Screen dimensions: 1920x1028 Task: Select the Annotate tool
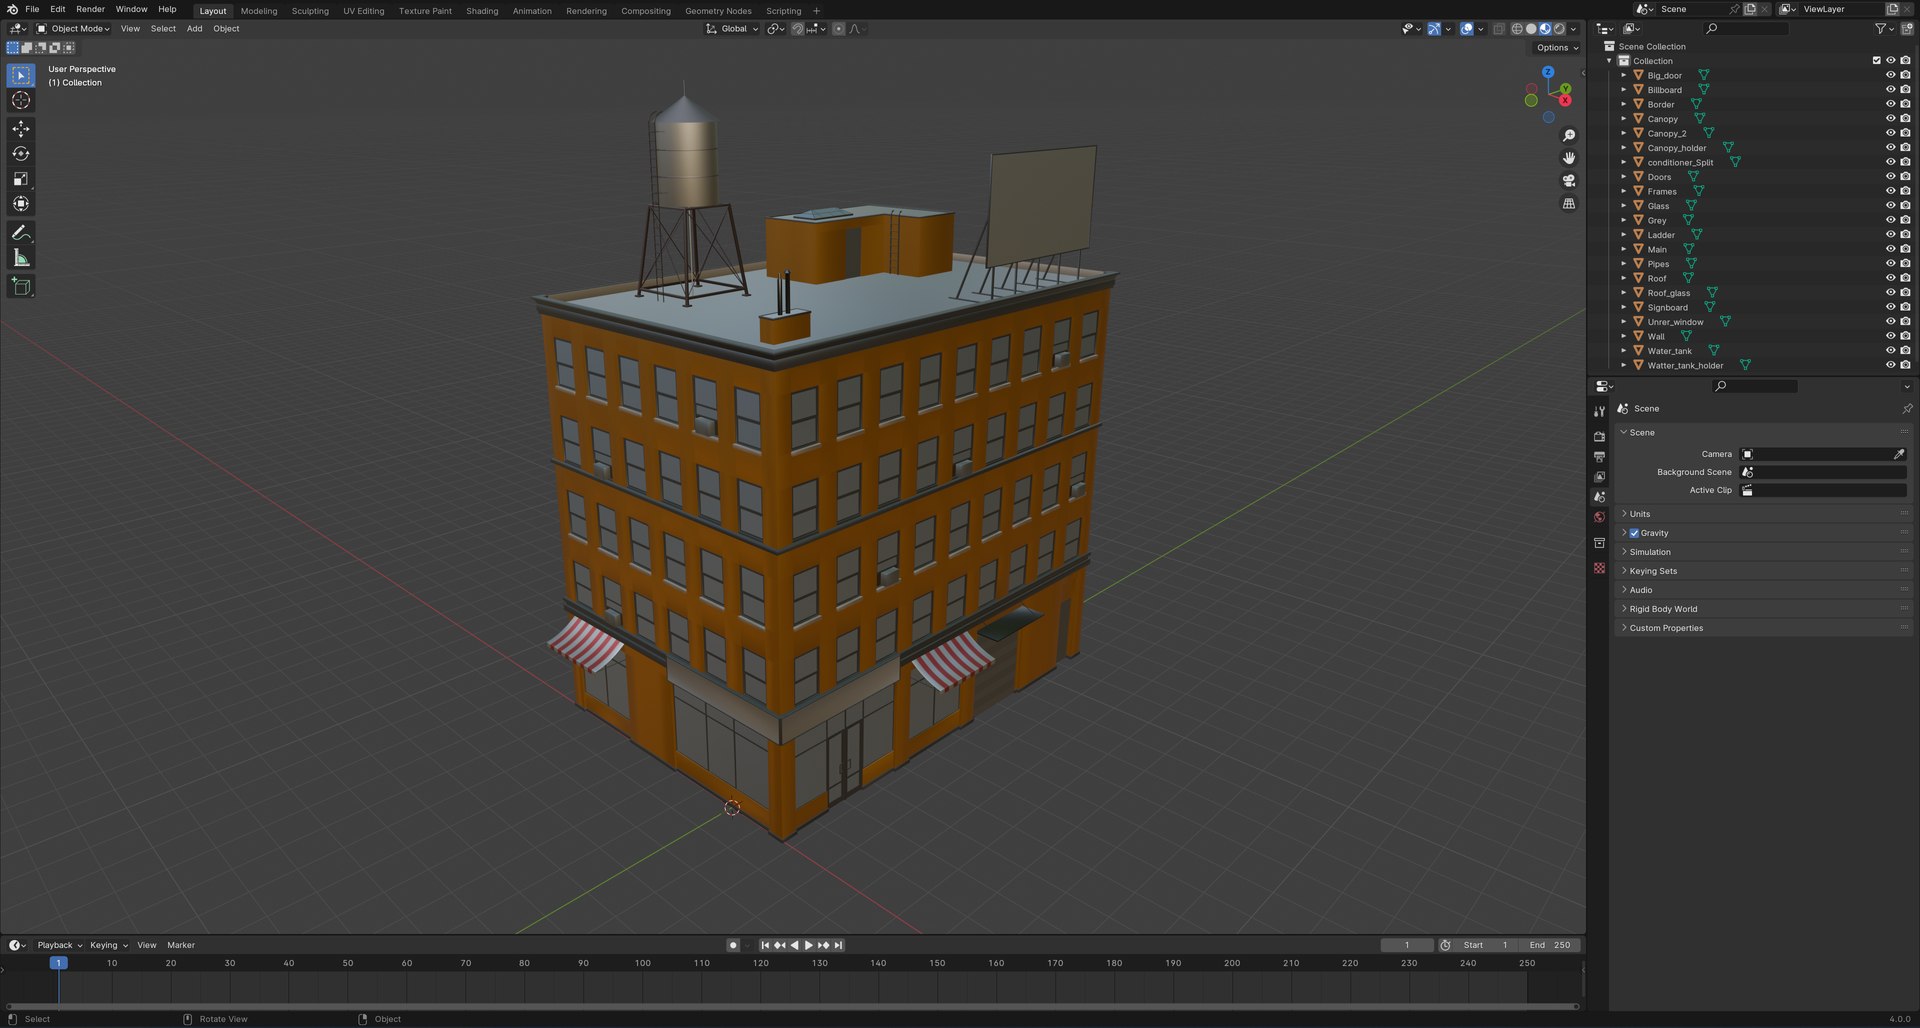[21, 233]
